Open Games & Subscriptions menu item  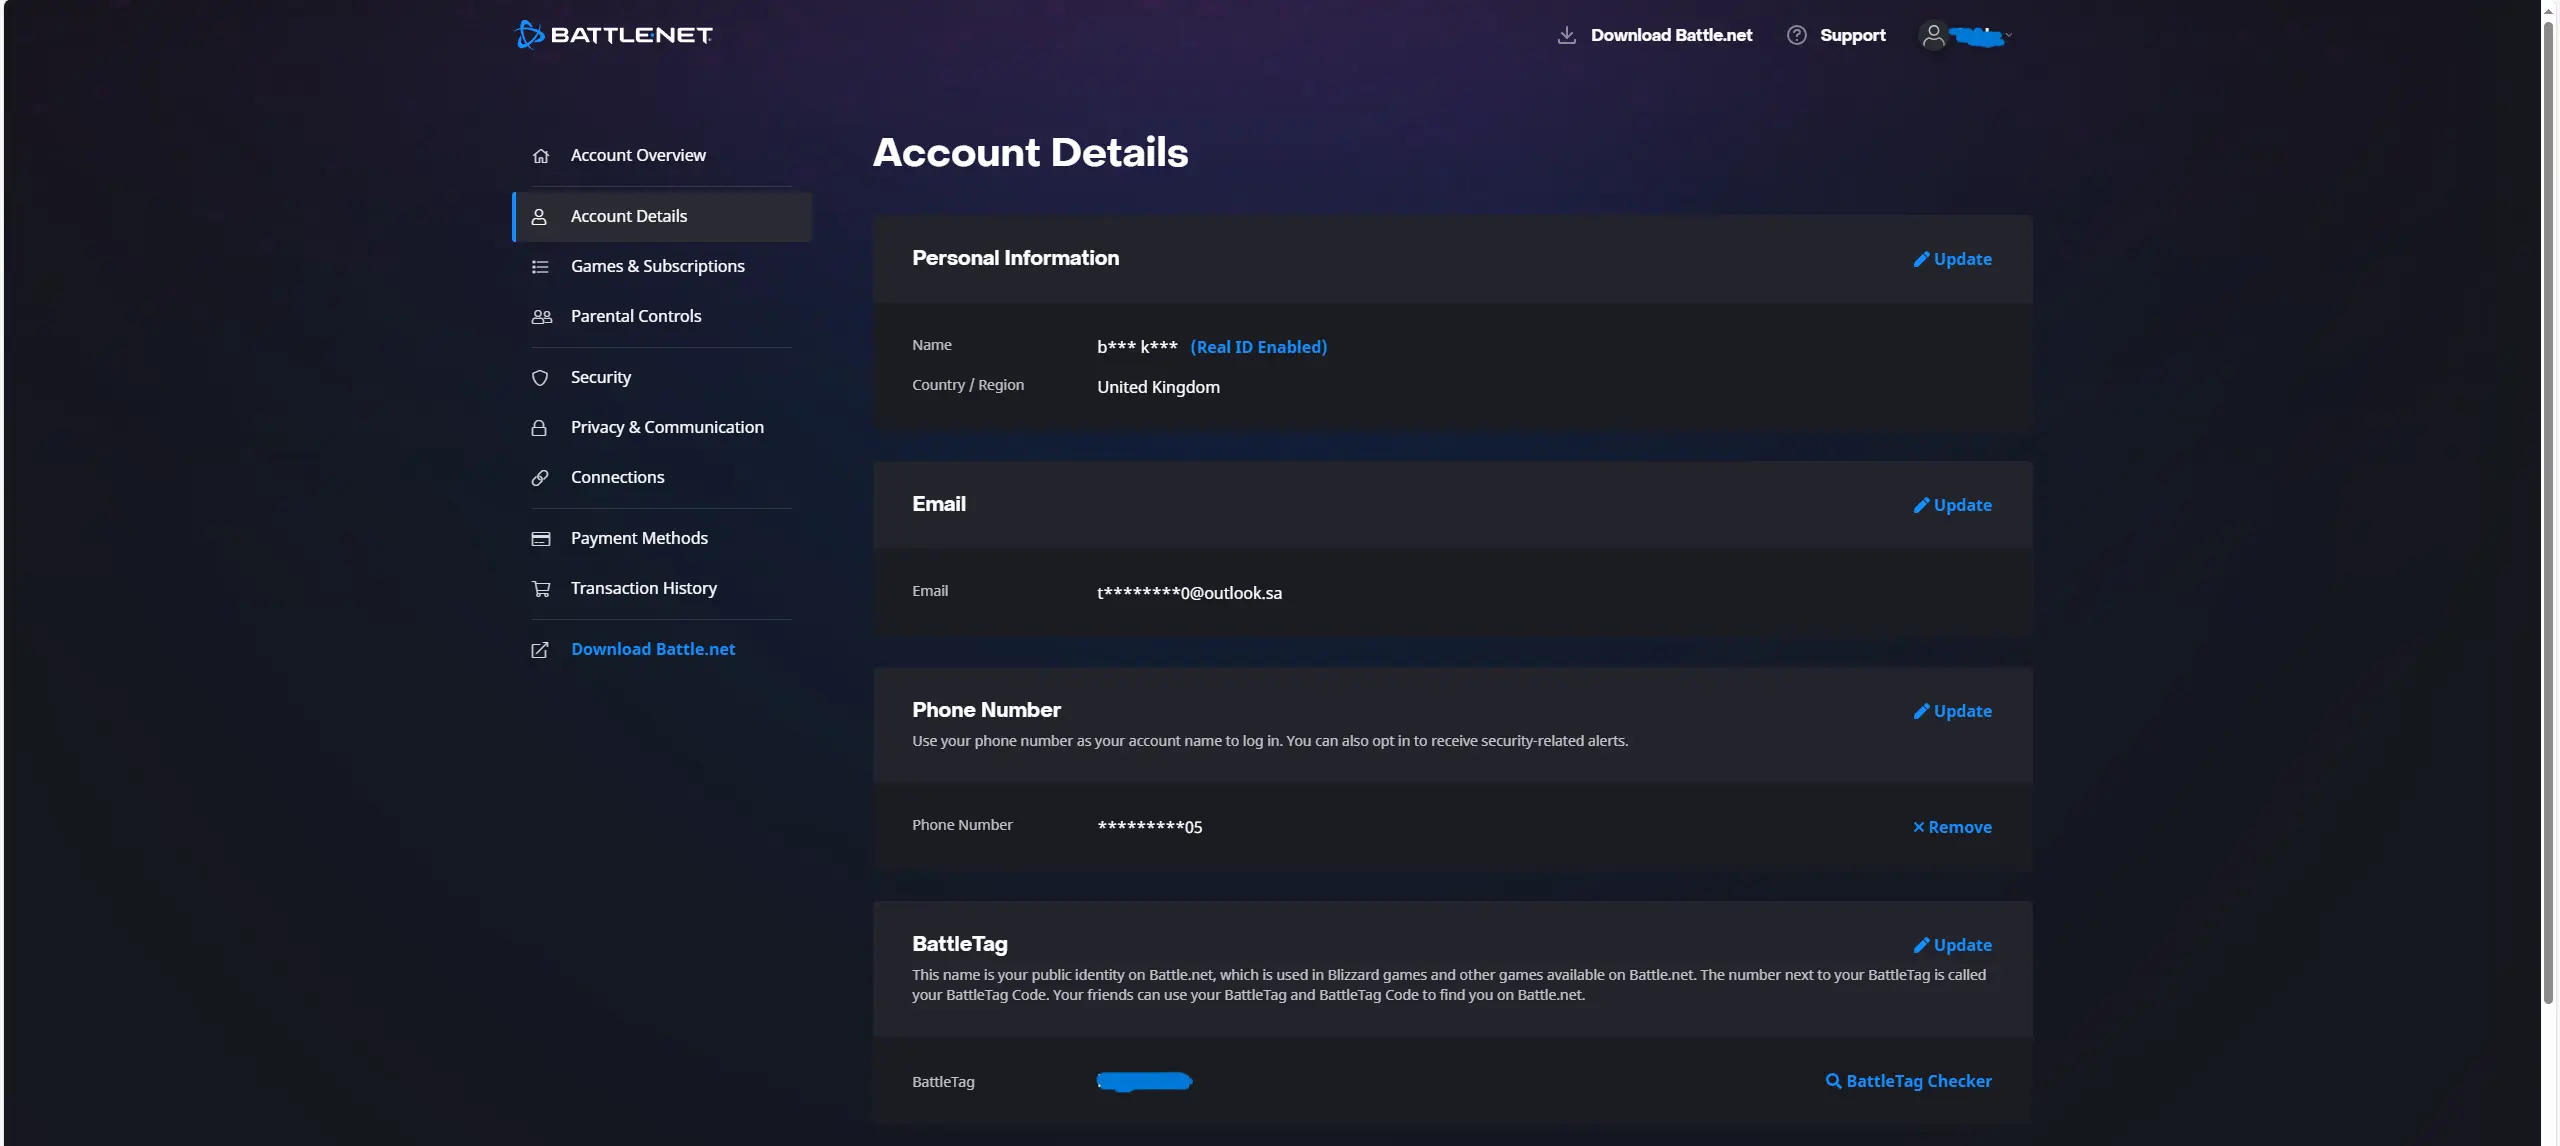point(657,266)
